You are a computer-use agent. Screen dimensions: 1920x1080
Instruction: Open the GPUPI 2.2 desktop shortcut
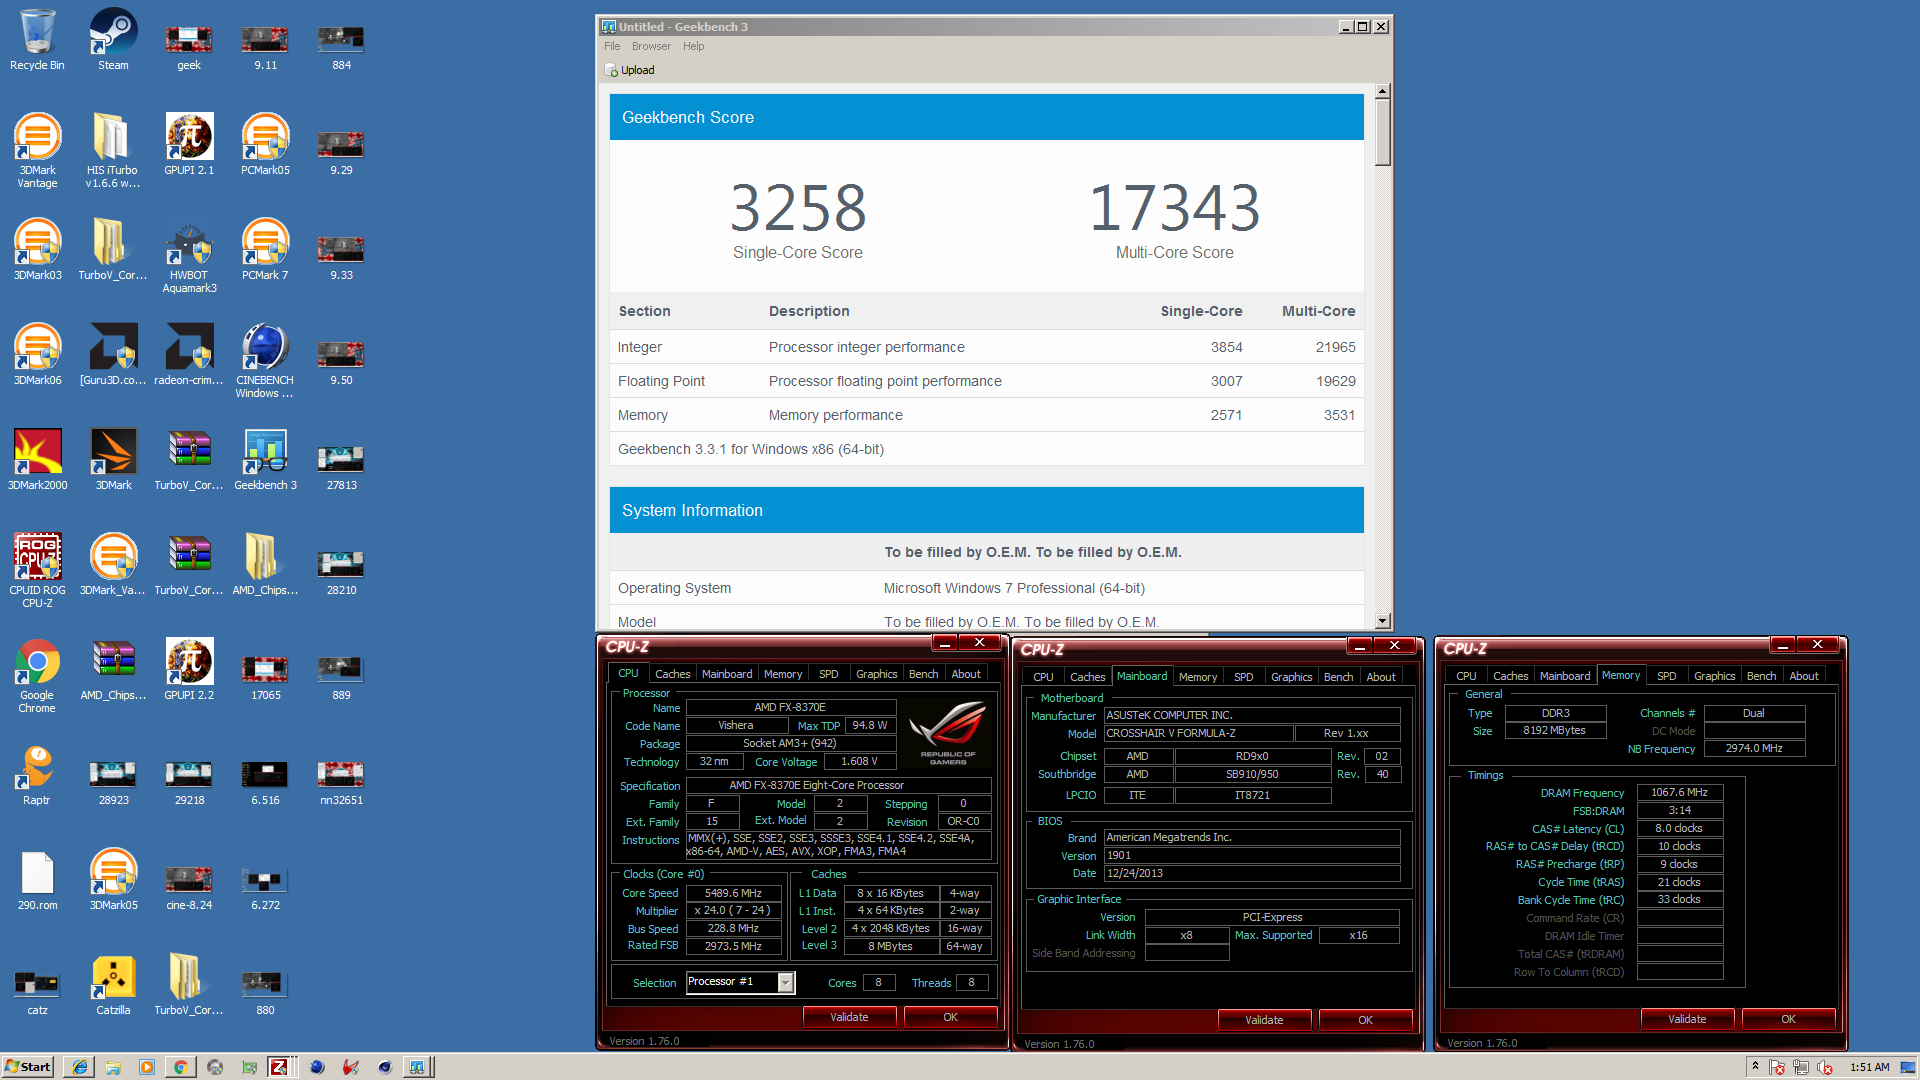pyautogui.click(x=189, y=670)
